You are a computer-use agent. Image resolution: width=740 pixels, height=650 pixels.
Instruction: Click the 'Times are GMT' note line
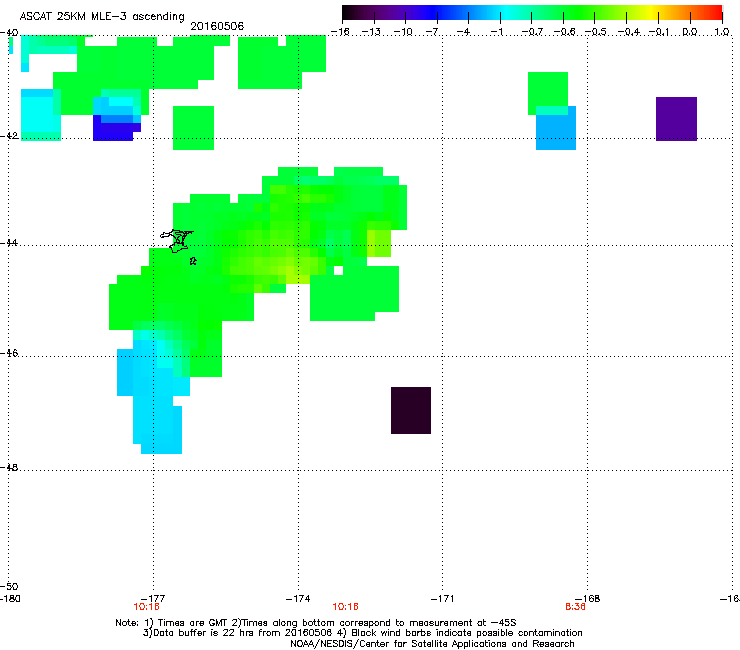tap(316, 623)
